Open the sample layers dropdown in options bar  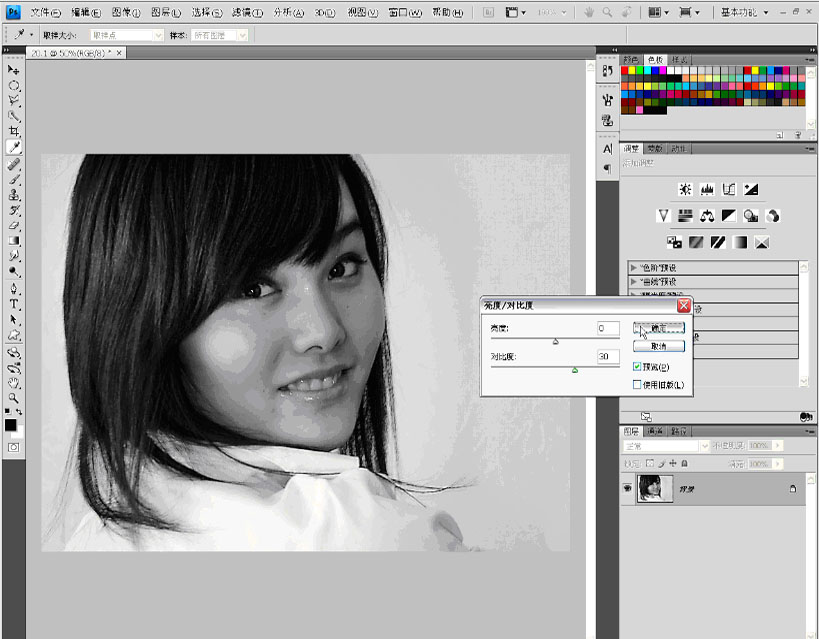[x=219, y=35]
